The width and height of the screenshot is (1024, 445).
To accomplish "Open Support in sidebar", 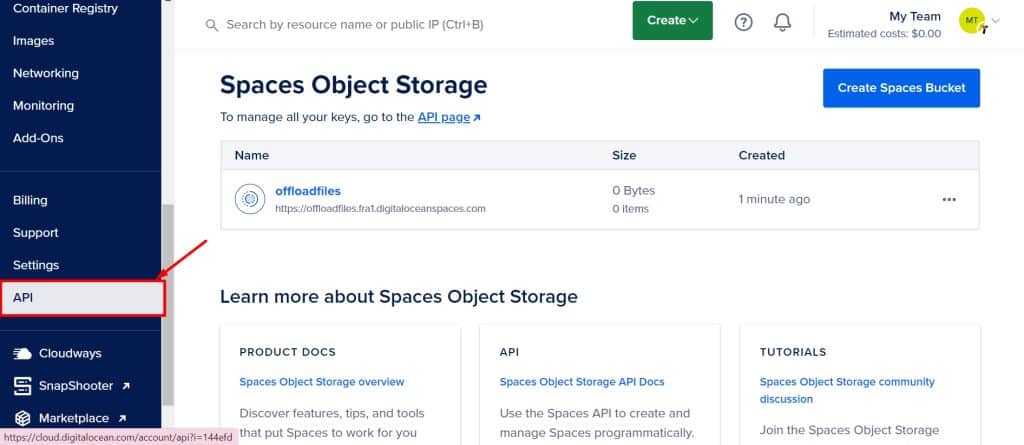I will 35,233.
